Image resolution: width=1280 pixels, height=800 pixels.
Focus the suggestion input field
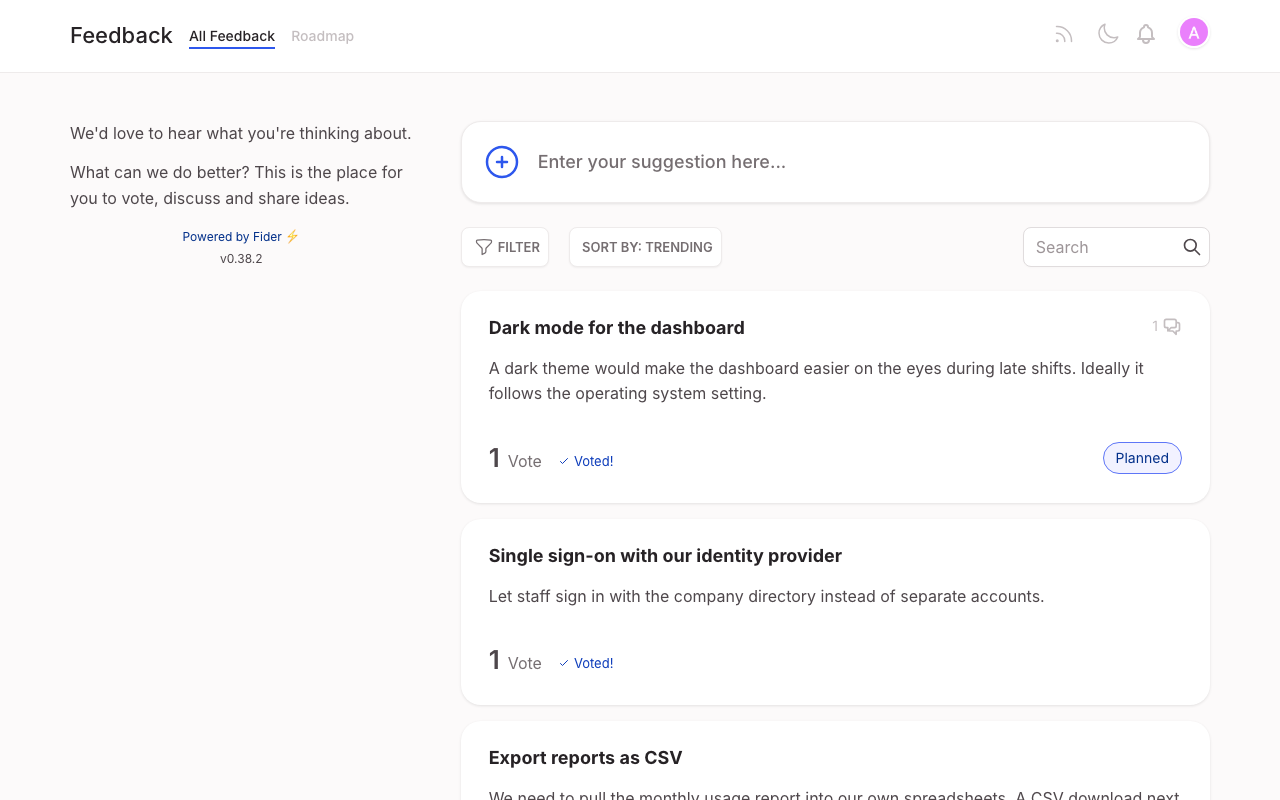coord(835,162)
